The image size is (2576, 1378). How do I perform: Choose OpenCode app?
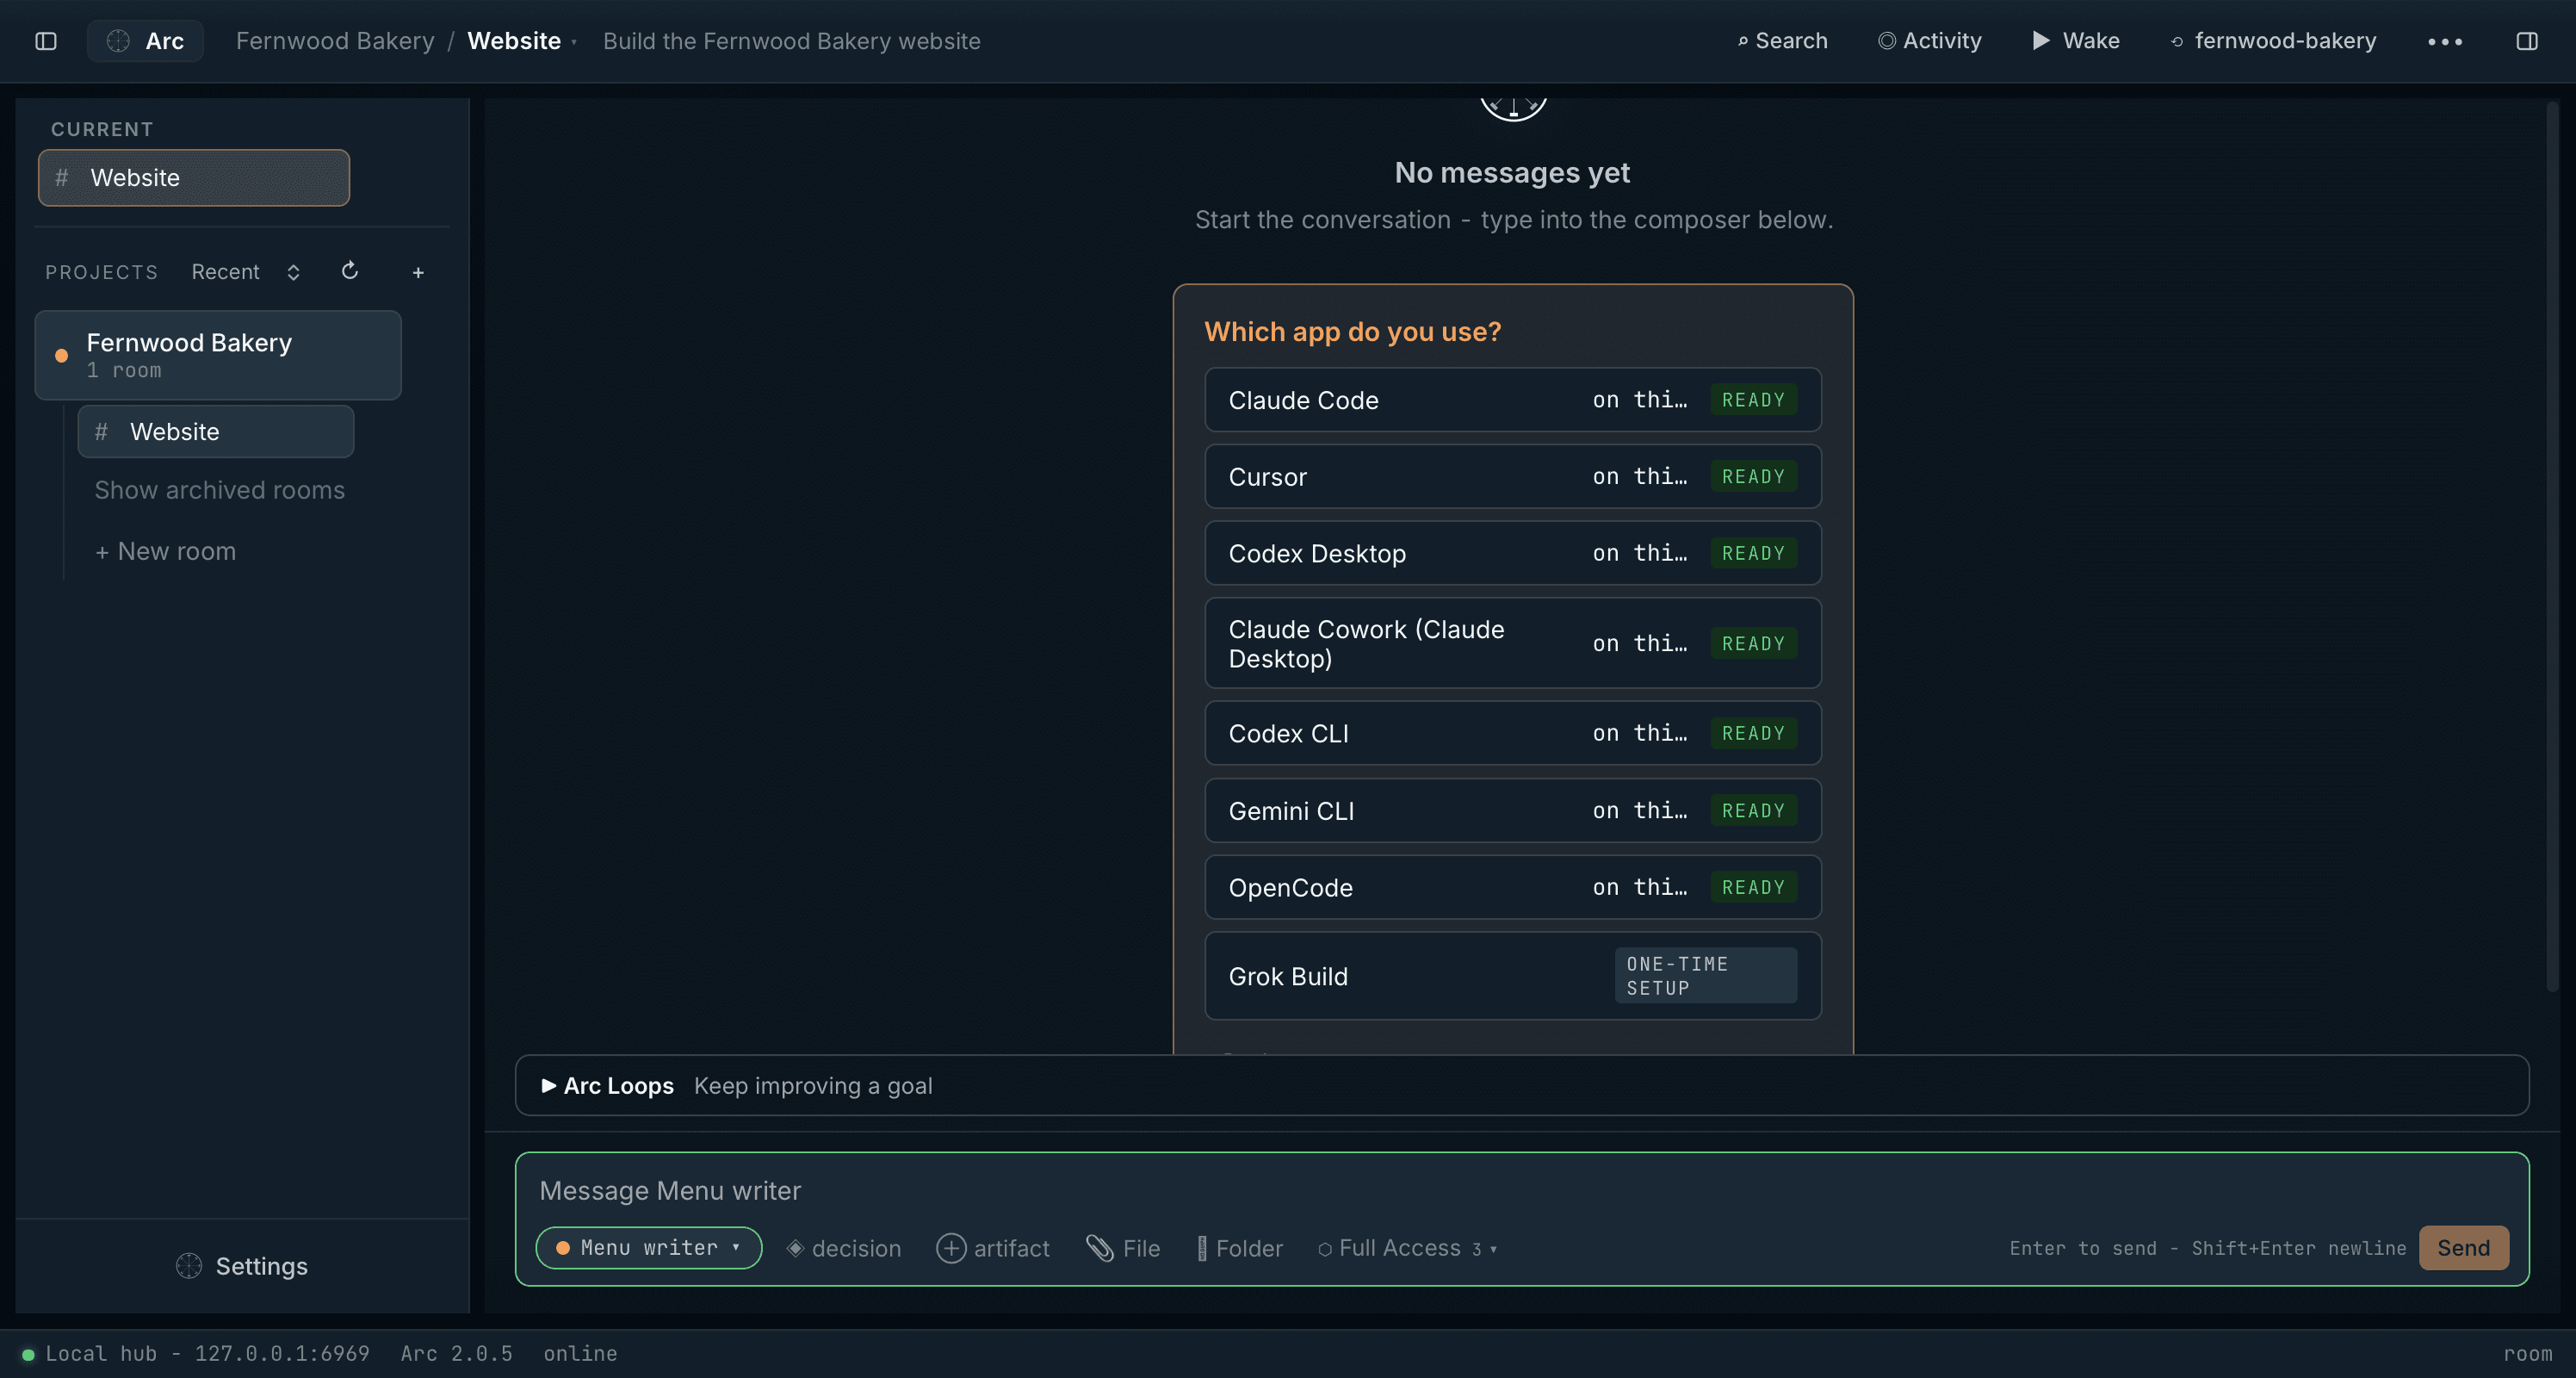1513,887
